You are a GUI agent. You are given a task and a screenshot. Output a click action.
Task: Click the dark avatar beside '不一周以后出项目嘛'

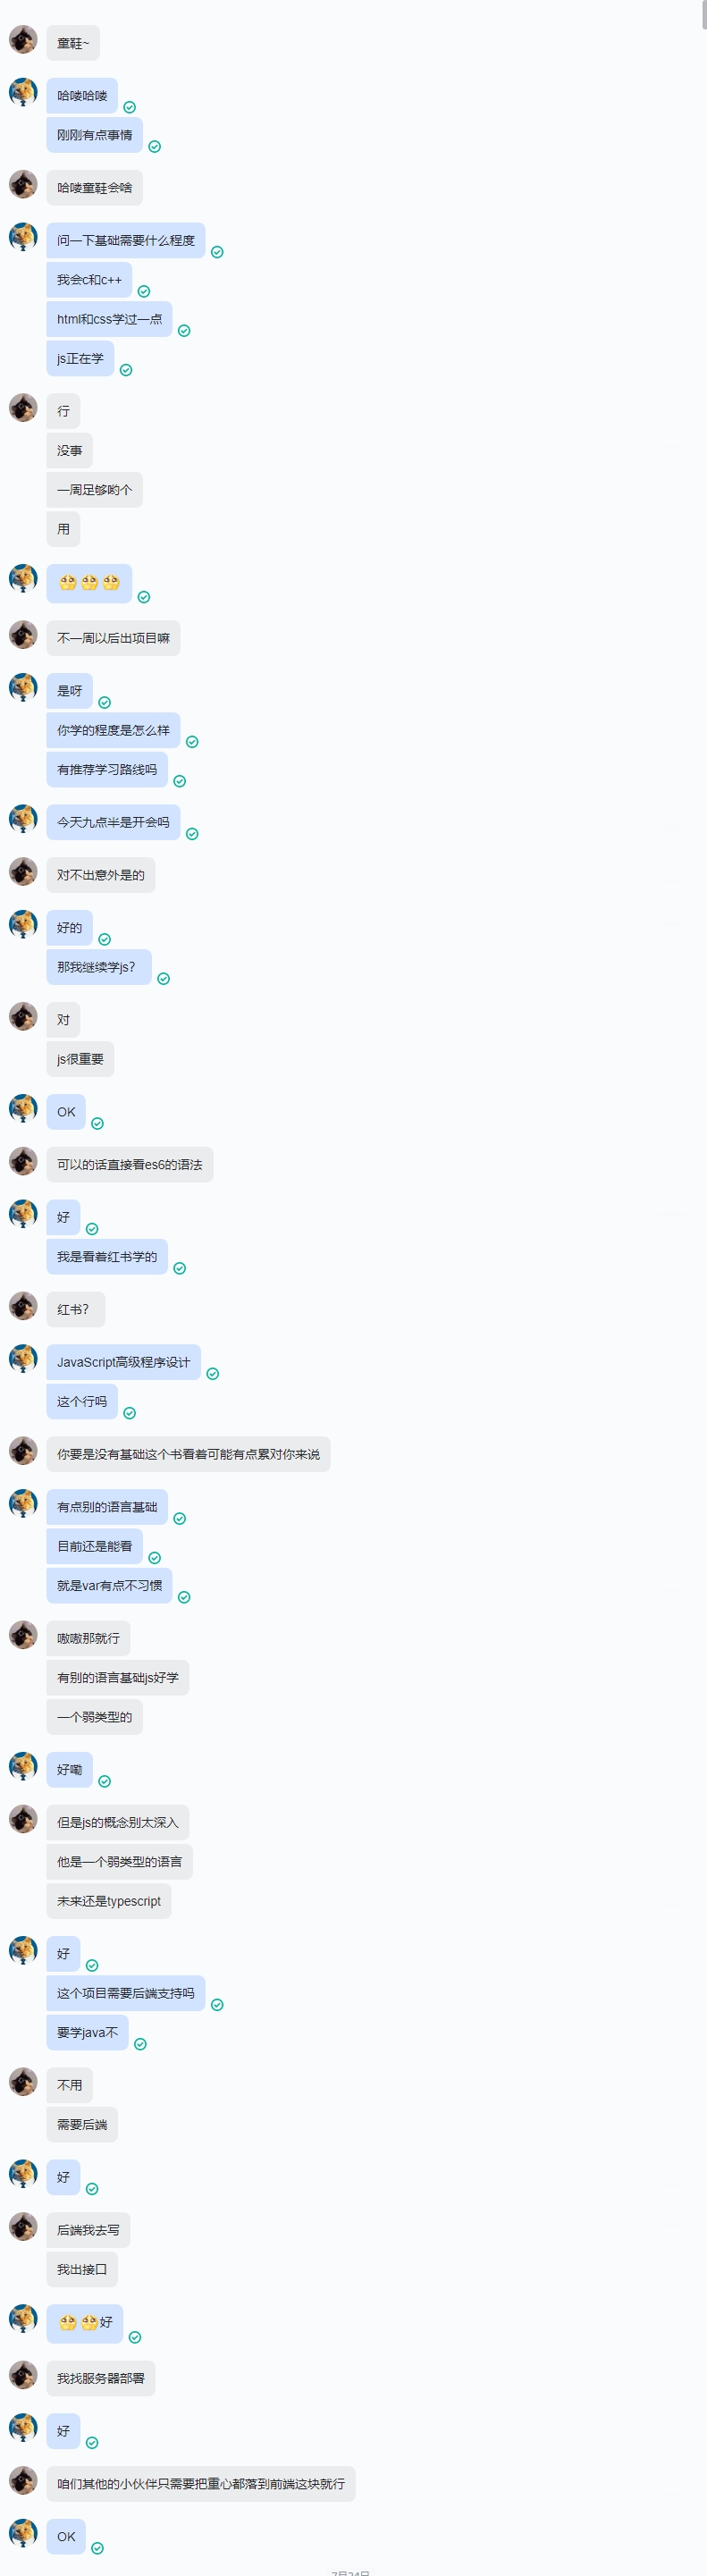click(x=23, y=635)
